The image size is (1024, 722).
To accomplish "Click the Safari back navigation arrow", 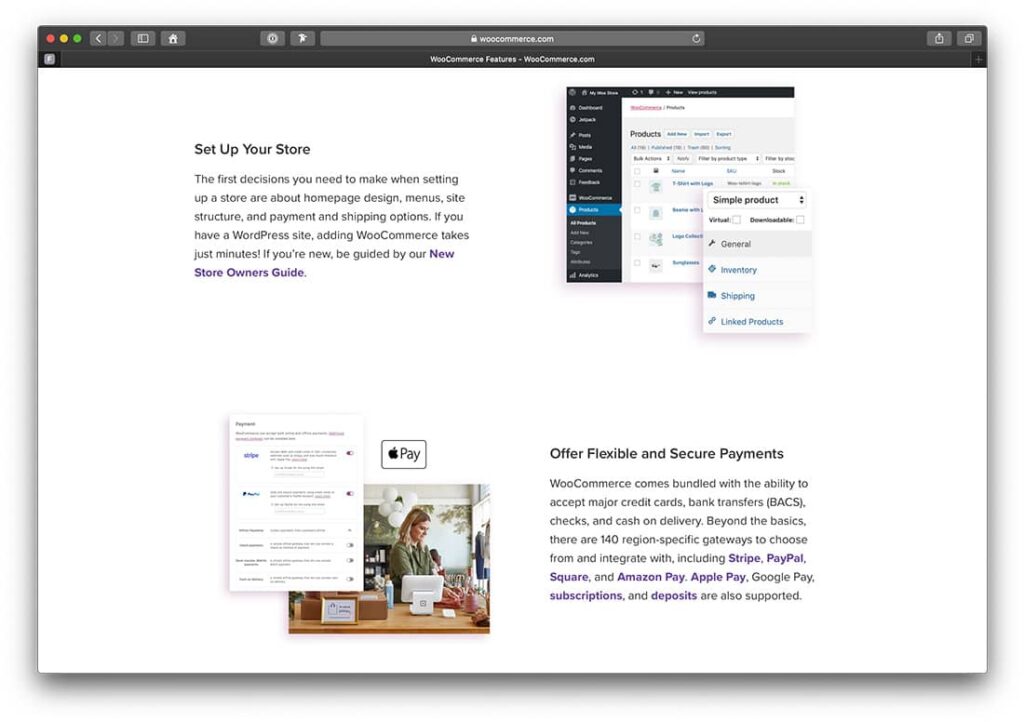I will [98, 39].
